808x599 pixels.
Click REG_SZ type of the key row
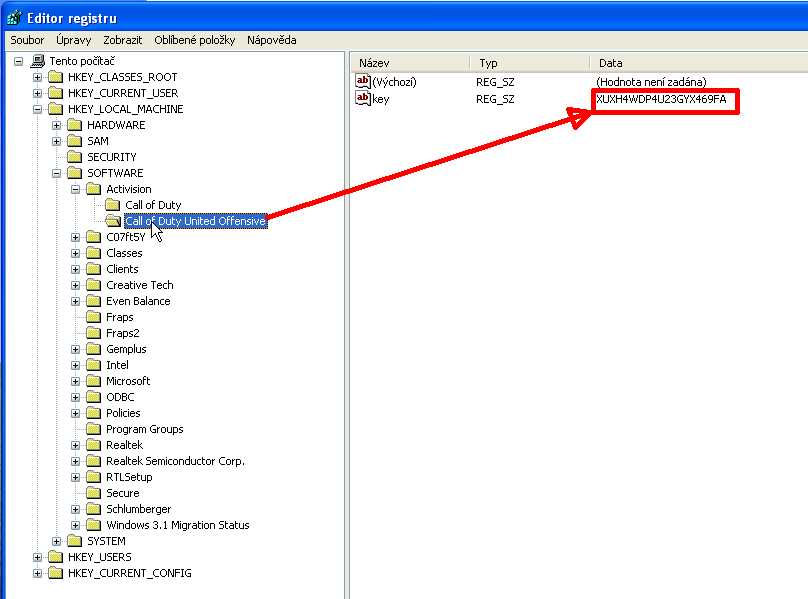coord(495,99)
